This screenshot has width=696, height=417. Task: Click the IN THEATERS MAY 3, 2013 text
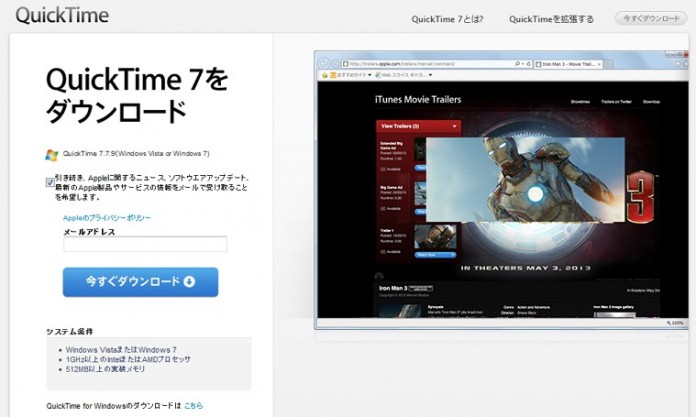coord(526,268)
